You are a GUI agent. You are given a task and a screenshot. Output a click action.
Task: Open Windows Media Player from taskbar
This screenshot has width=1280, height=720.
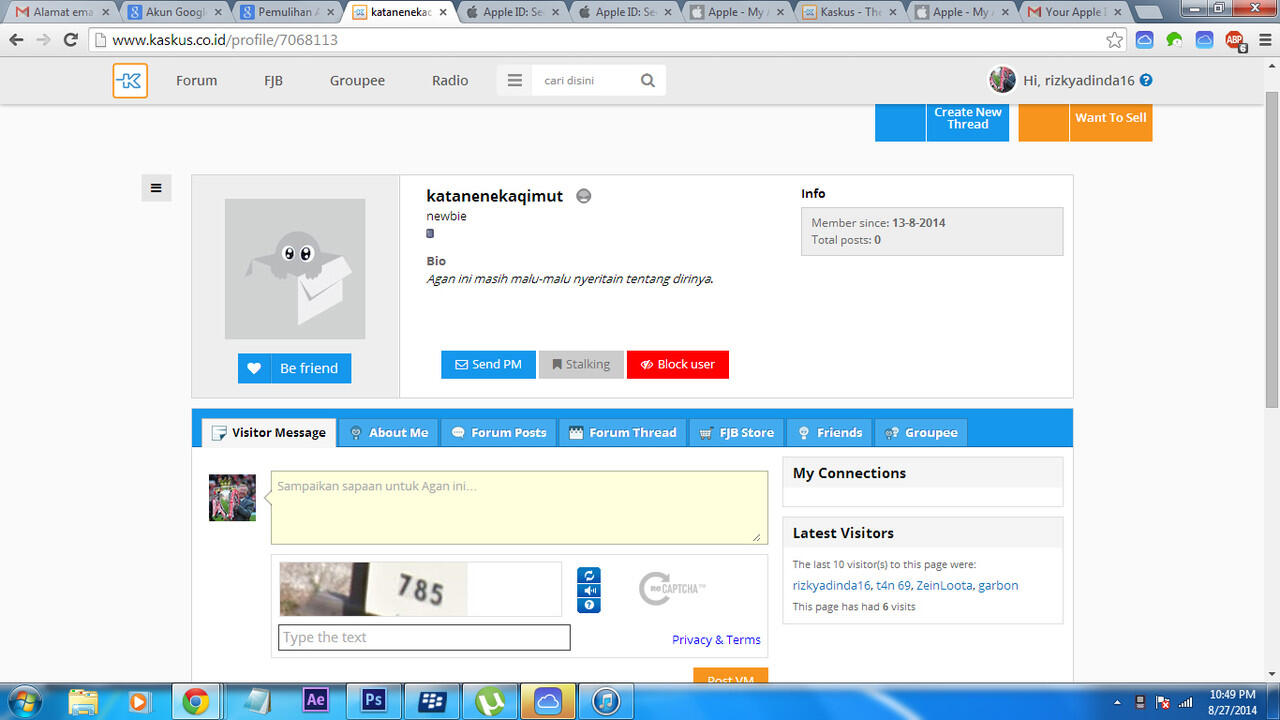pyautogui.click(x=138, y=701)
